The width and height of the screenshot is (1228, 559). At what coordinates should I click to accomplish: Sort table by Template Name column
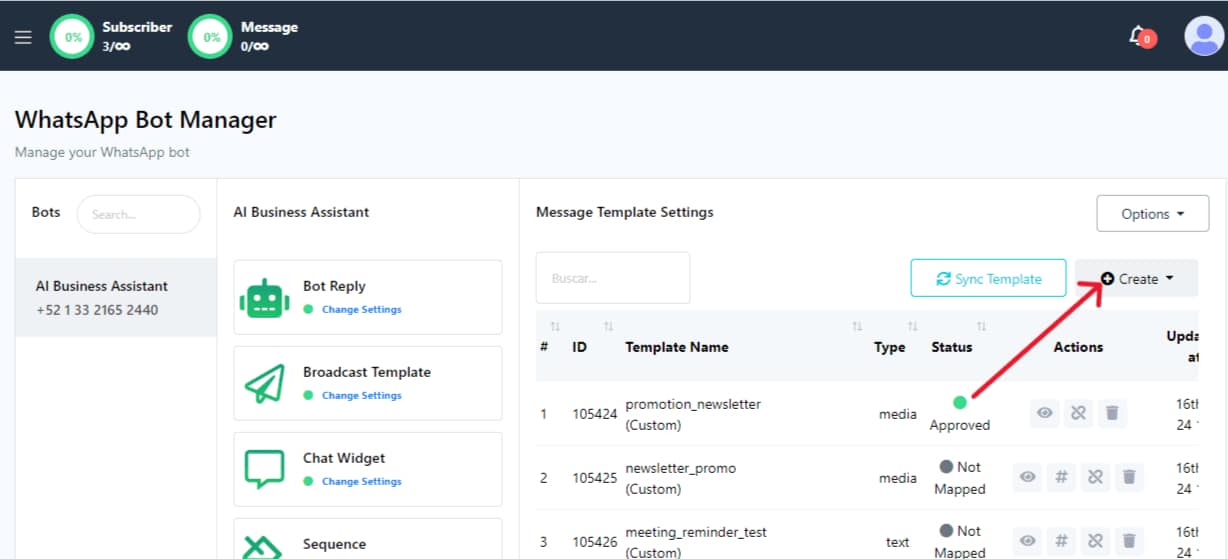(x=676, y=347)
